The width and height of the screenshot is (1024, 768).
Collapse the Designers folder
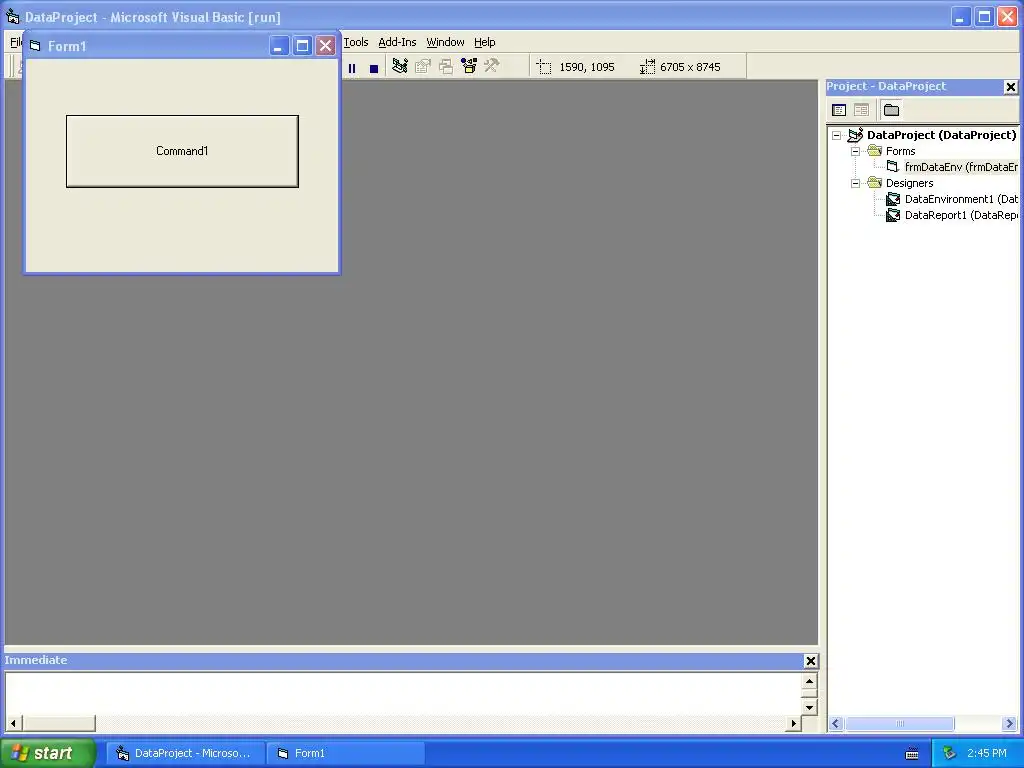coord(856,184)
